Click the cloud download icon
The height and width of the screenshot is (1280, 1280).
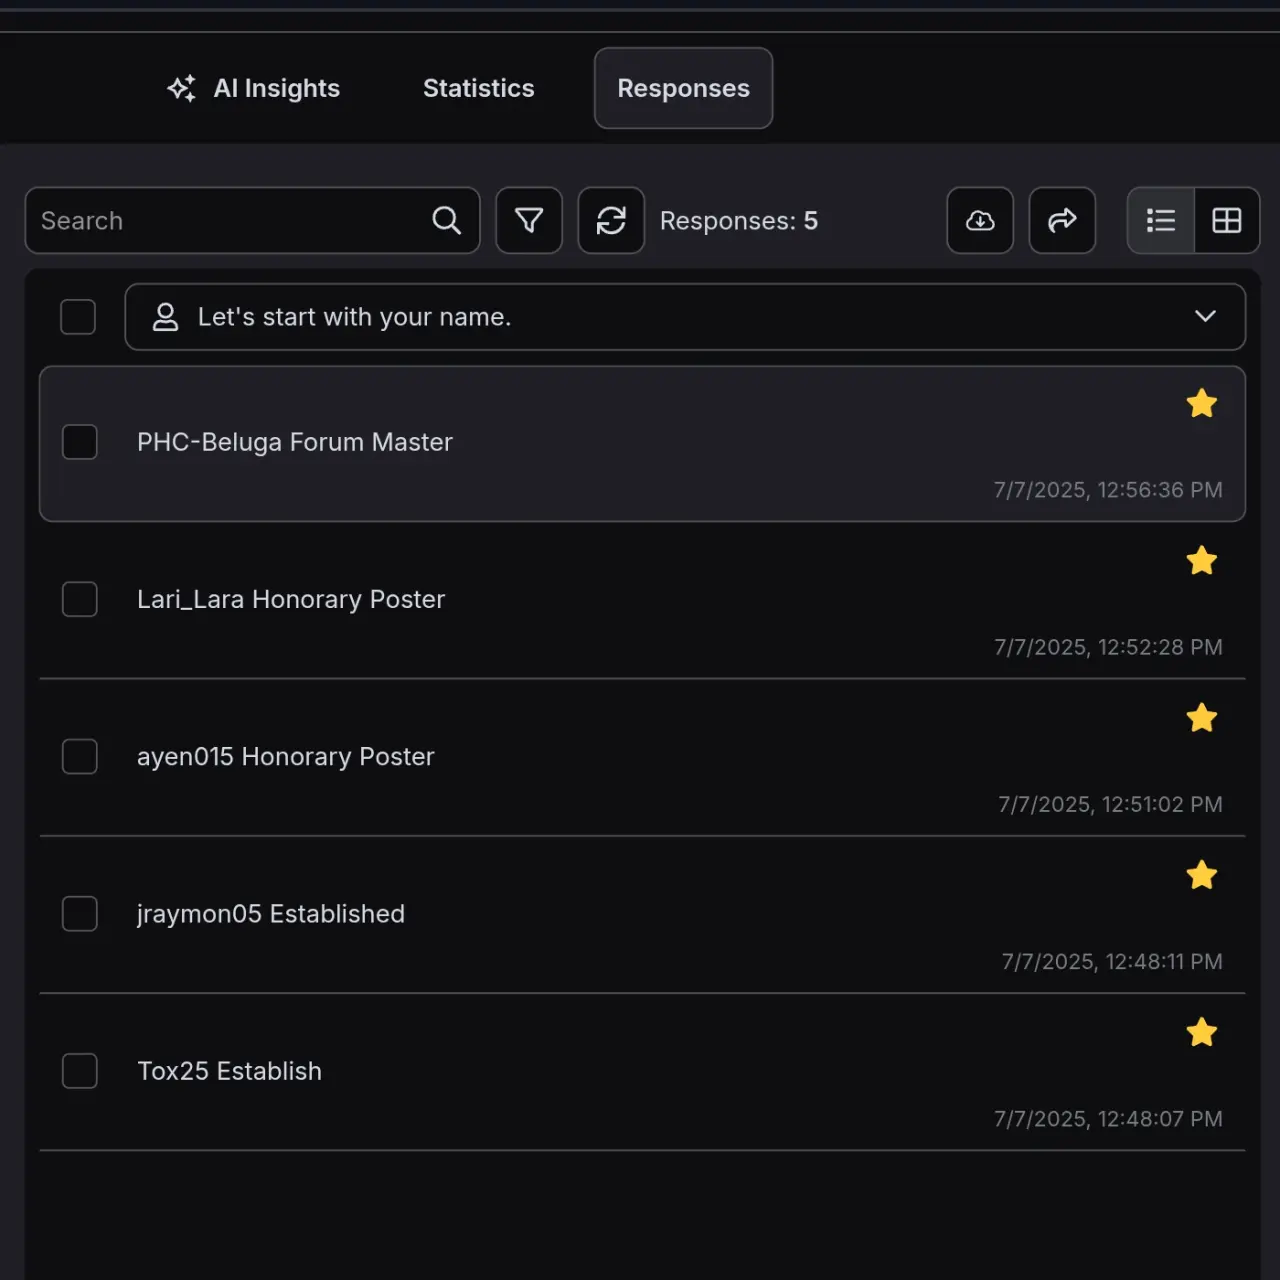point(980,220)
